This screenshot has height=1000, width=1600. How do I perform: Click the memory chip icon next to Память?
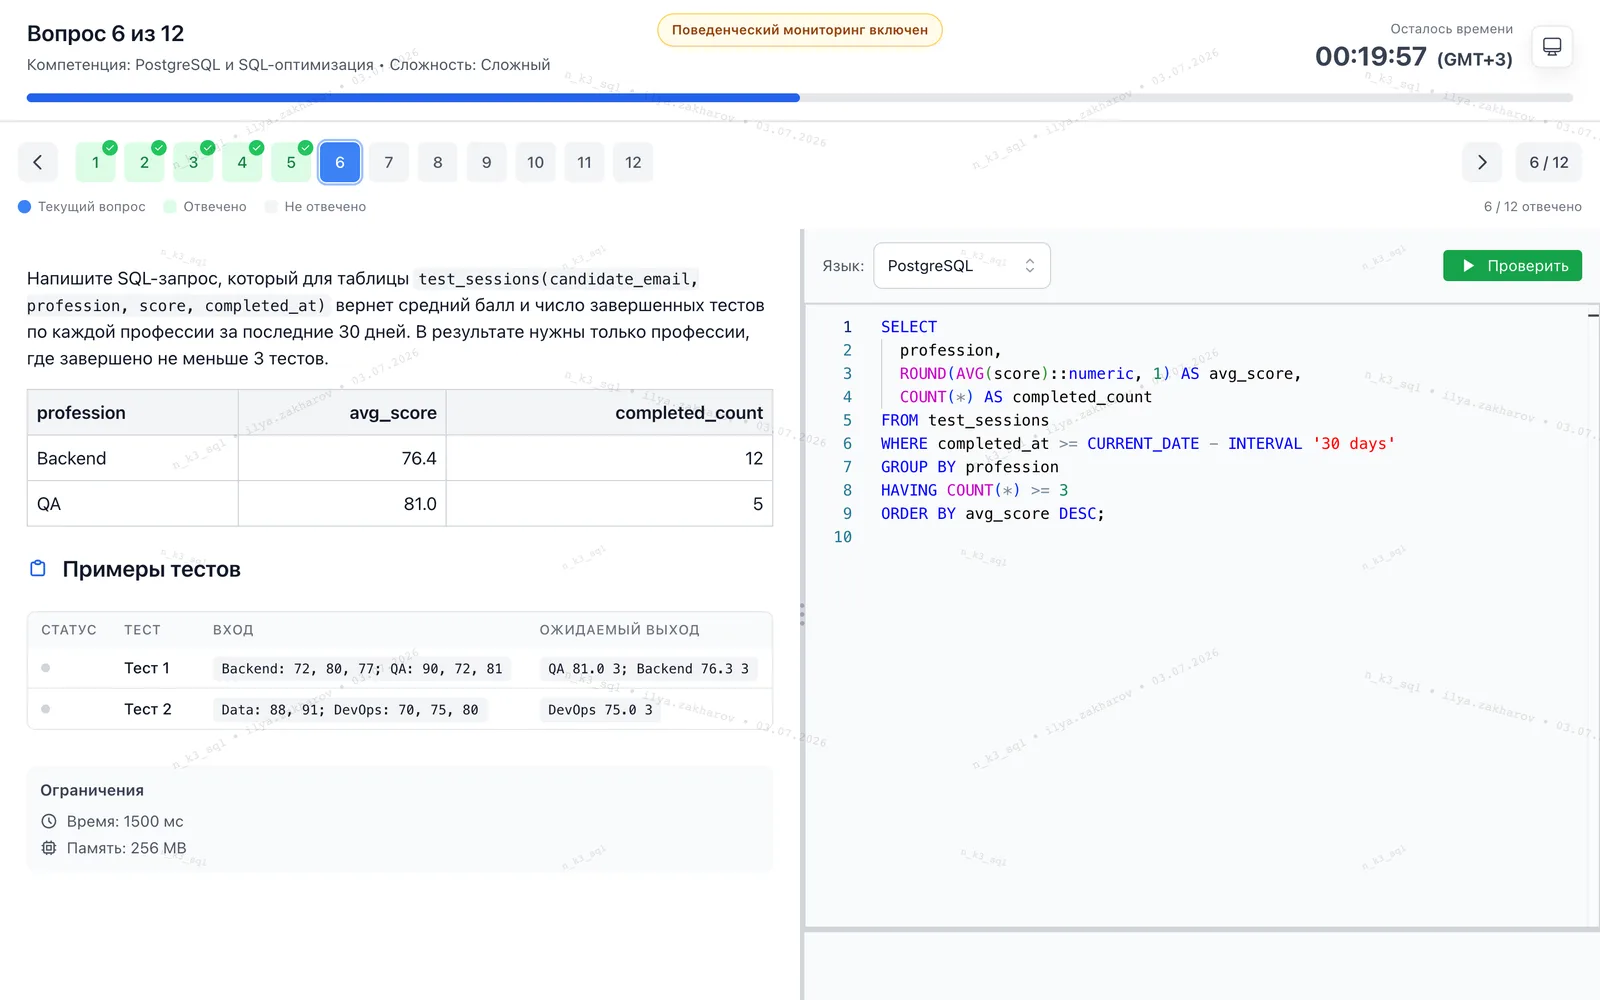(x=49, y=848)
